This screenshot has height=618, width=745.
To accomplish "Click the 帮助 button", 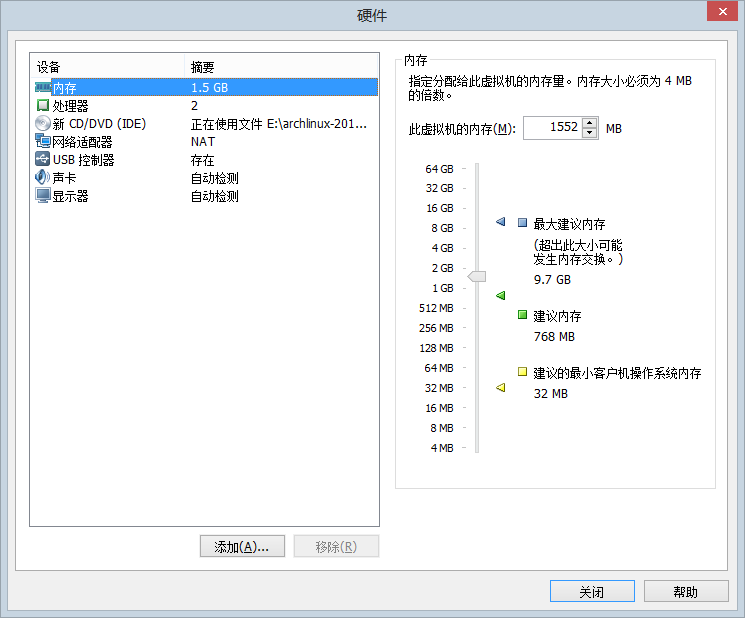I will click(x=686, y=591).
